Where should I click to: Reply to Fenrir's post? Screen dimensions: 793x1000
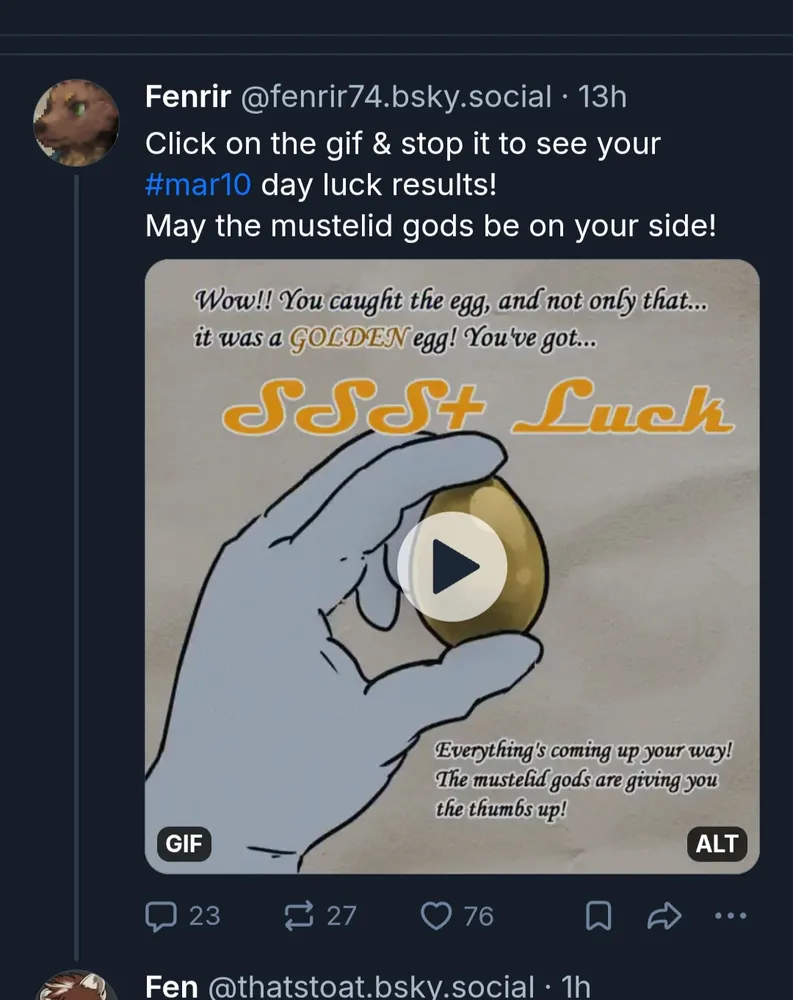[x=183, y=915]
